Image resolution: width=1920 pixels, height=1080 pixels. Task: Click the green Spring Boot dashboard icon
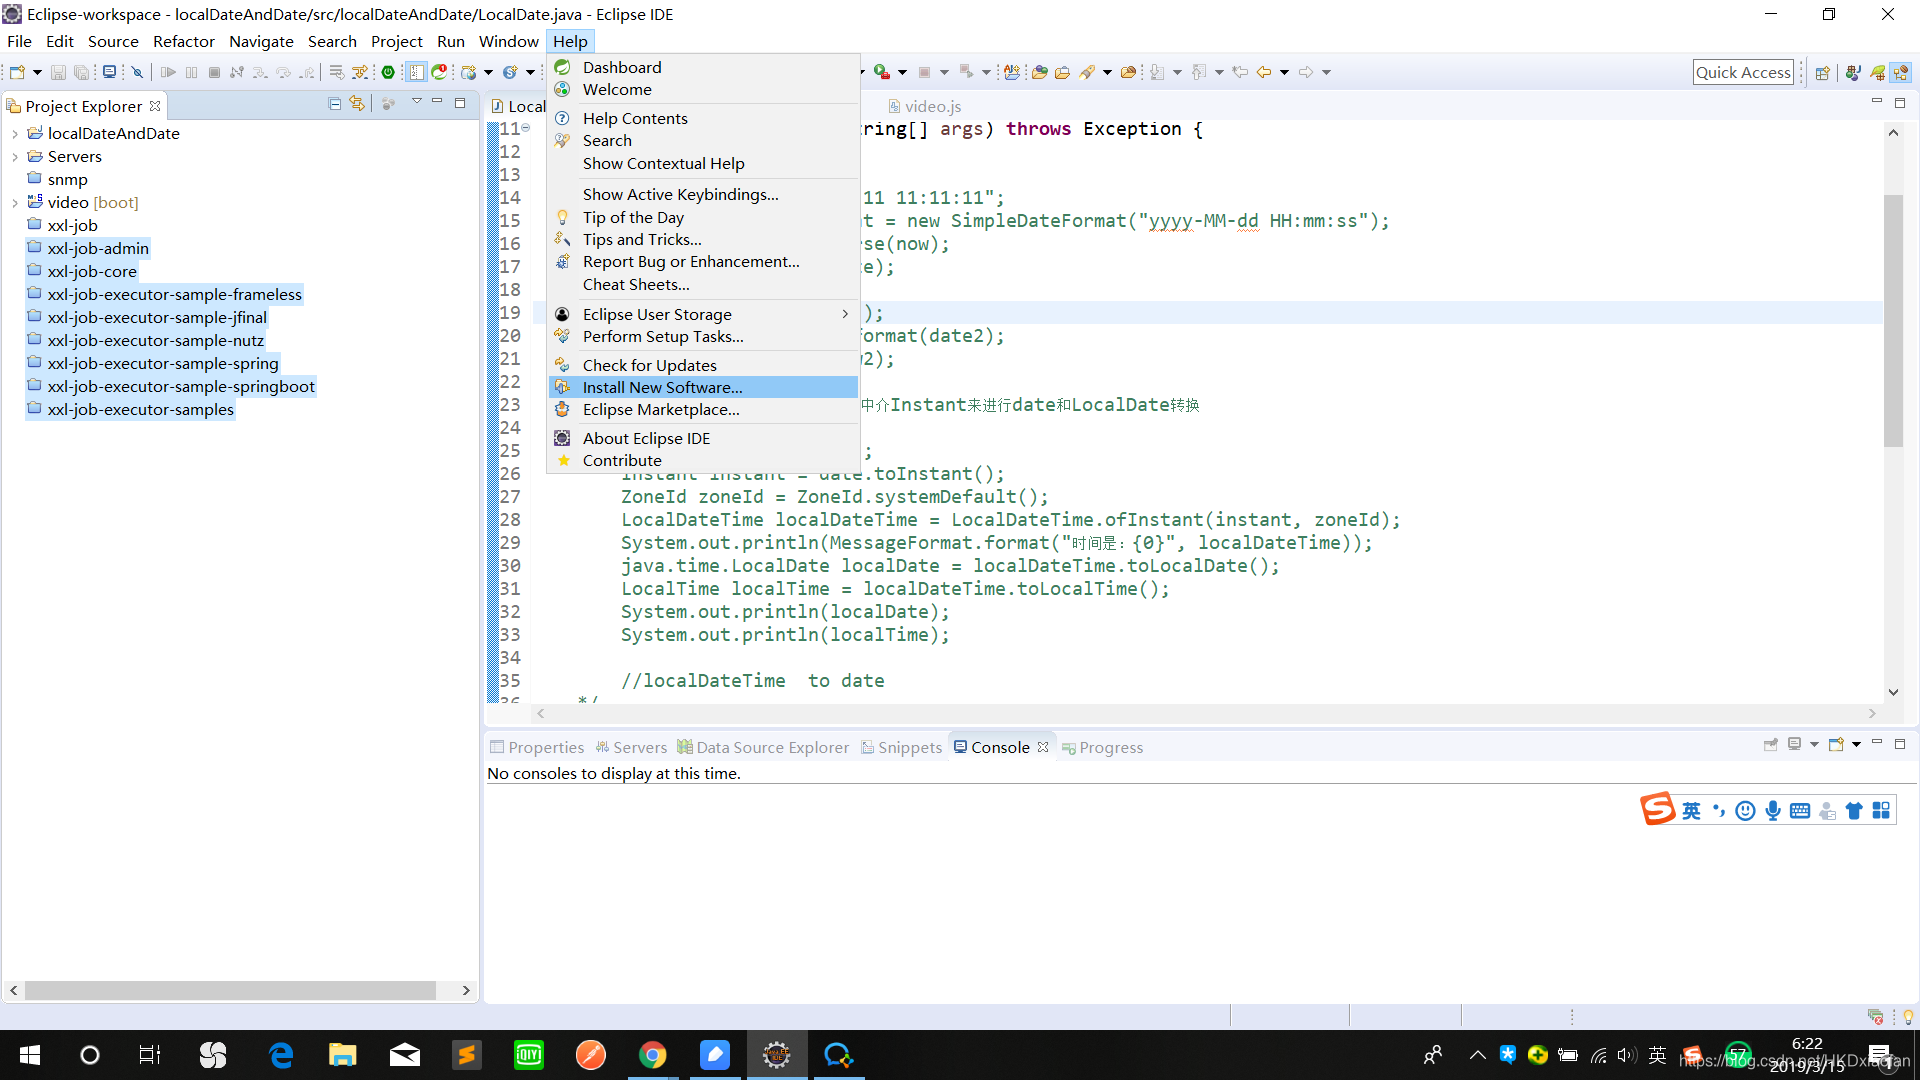388,72
